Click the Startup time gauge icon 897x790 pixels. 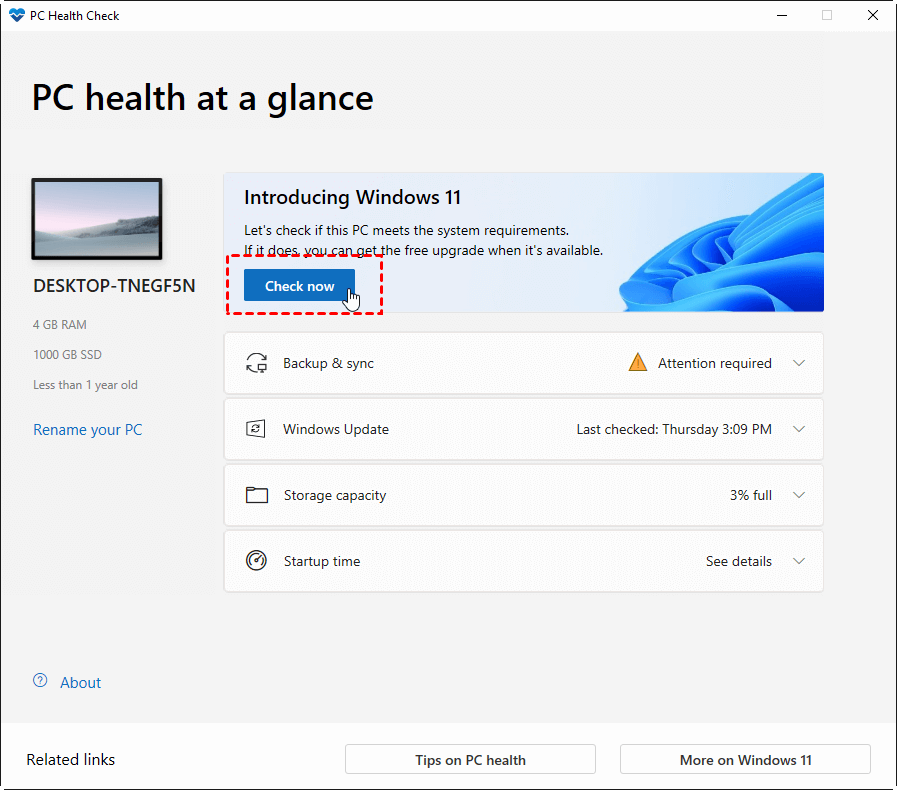tap(257, 561)
